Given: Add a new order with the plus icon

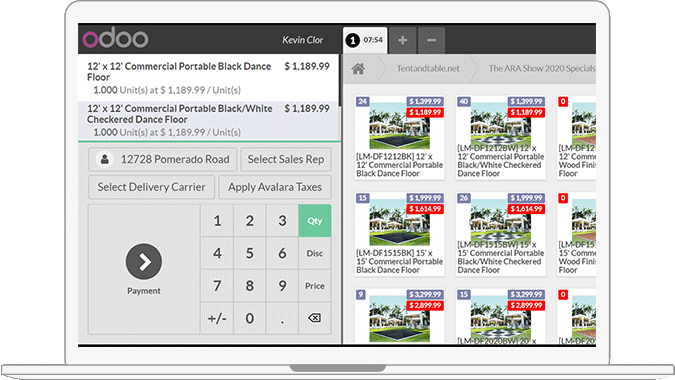Looking at the screenshot, I should 403,40.
